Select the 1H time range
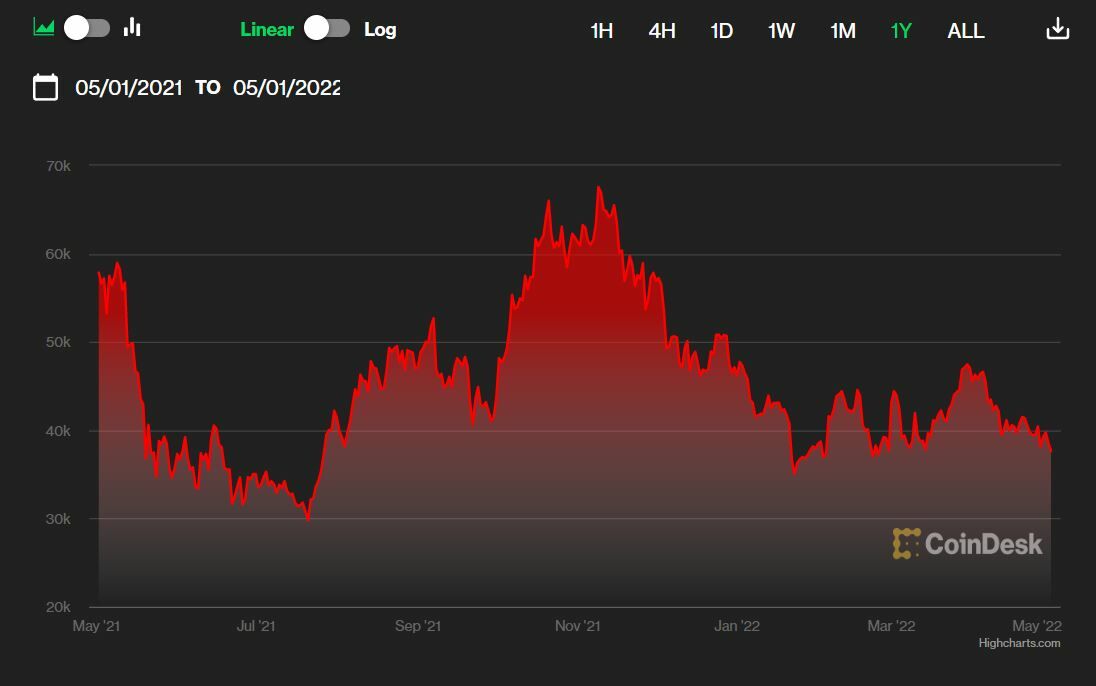The height and width of the screenshot is (686, 1096). pos(601,31)
